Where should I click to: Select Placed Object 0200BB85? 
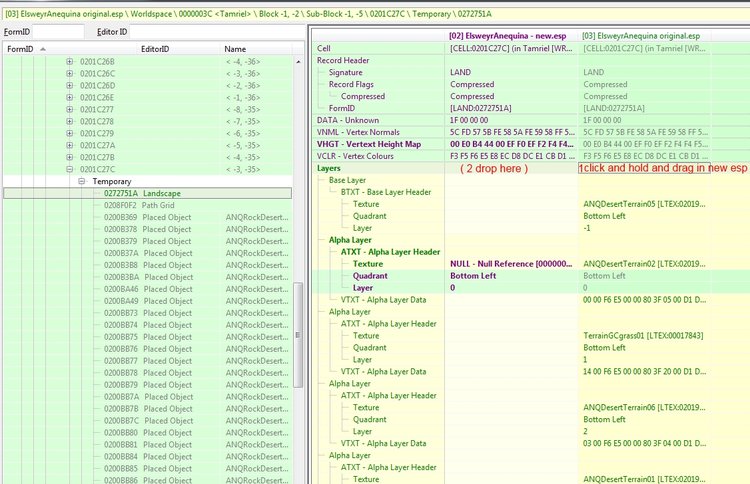(147, 468)
